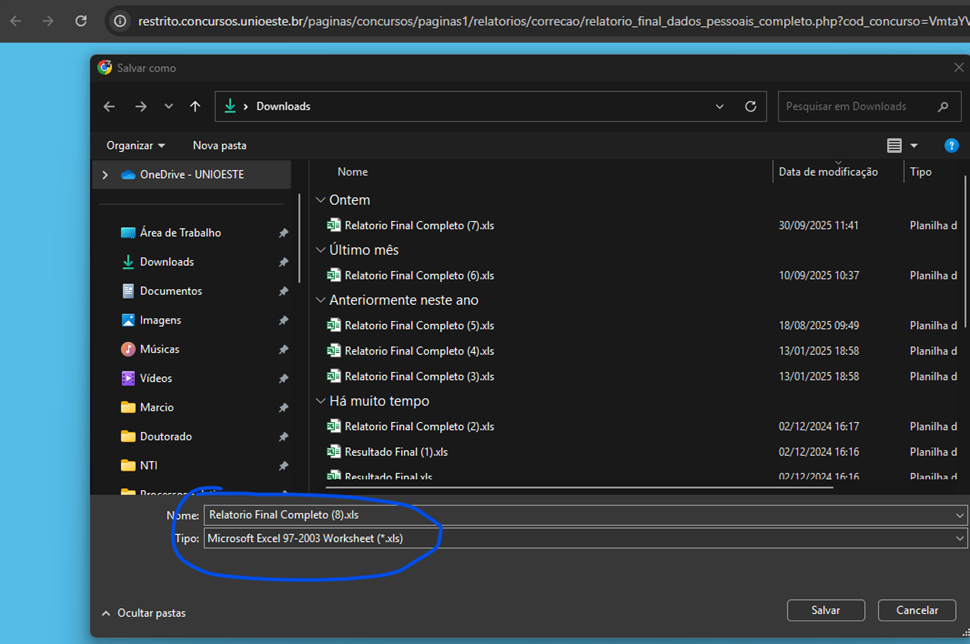970x644 pixels.
Task: Open the help question mark icon
Action: pos(952,146)
